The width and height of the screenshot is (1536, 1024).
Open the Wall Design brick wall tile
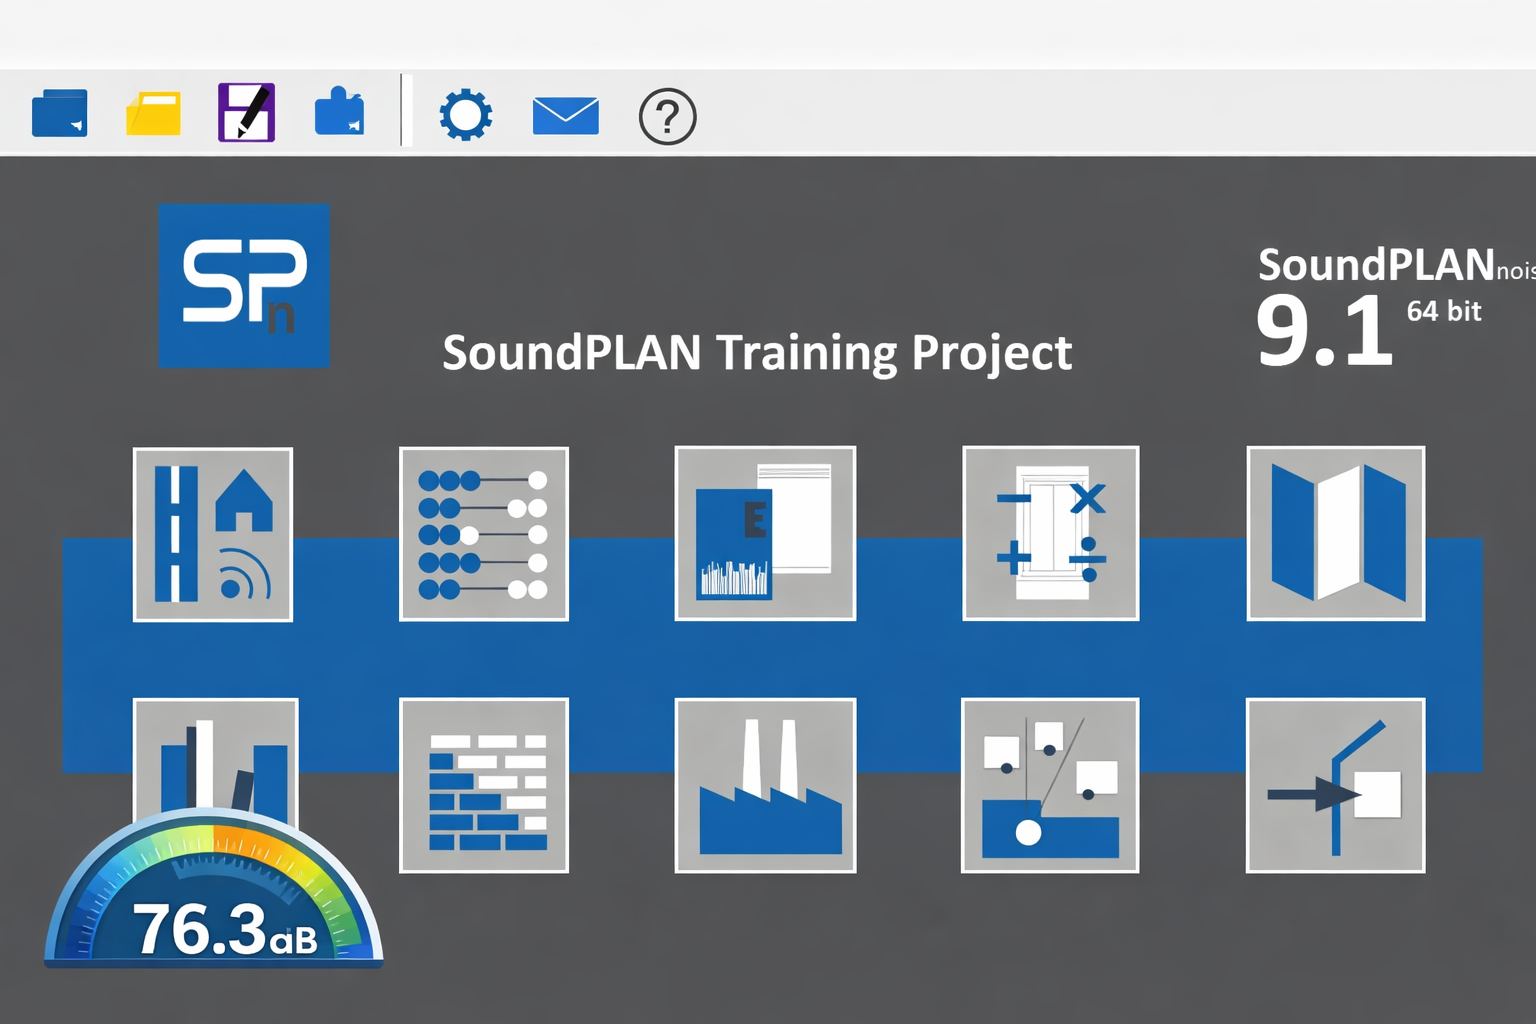tap(484, 785)
